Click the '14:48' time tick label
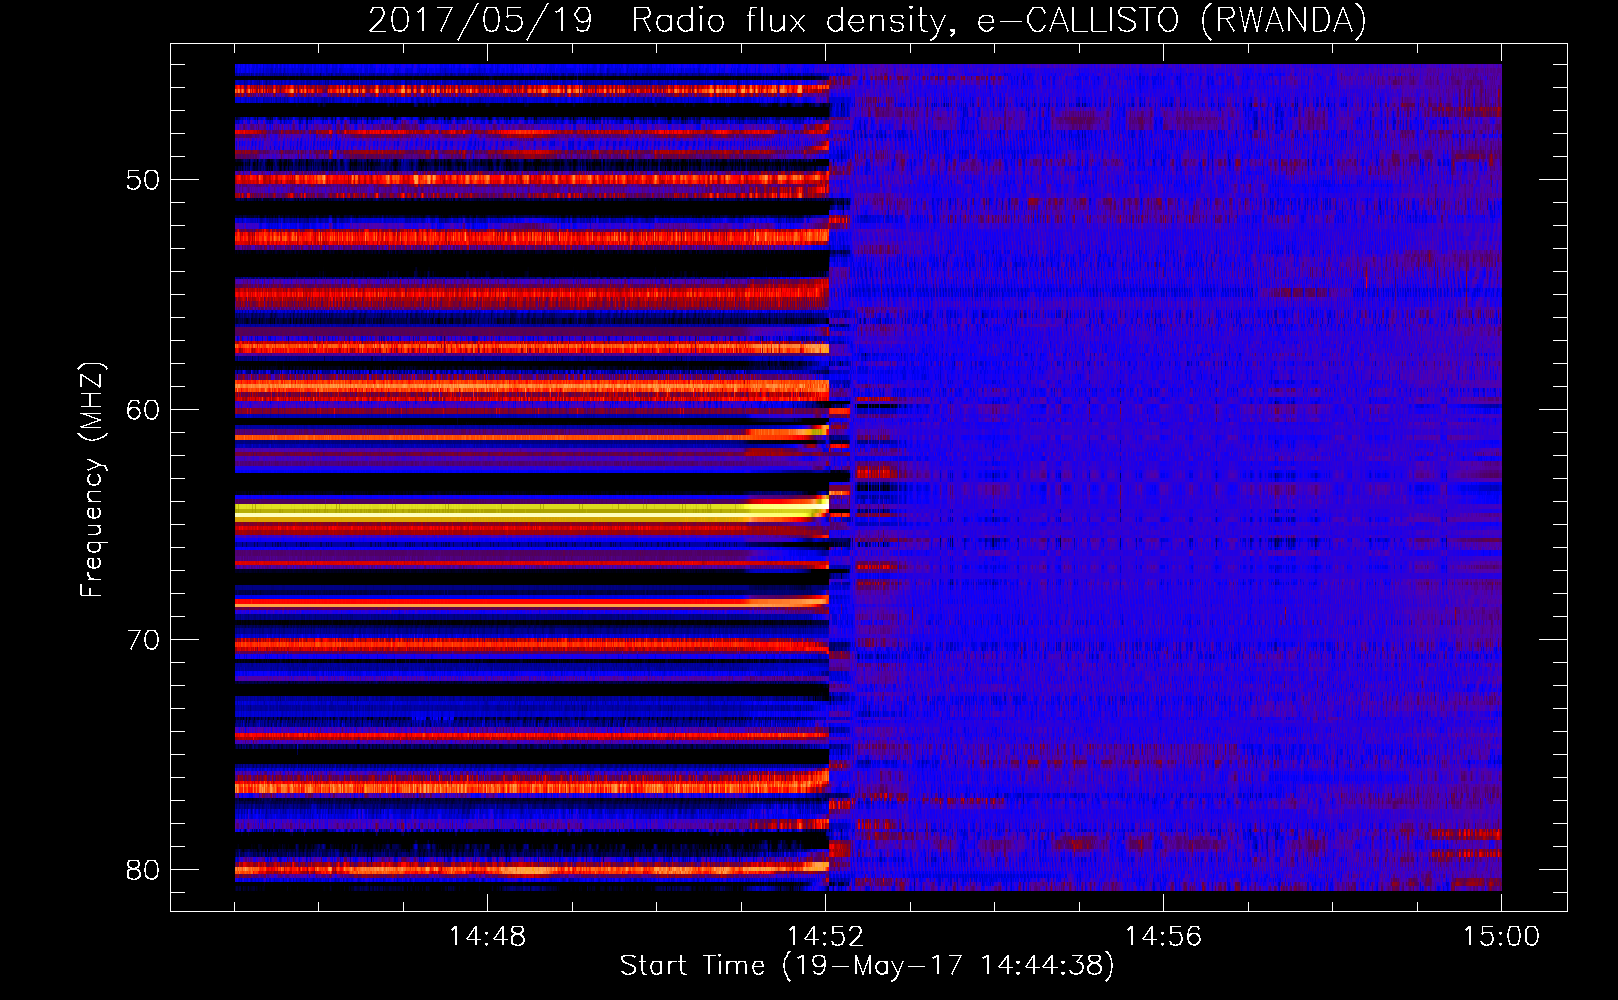Viewport: 1618px width, 1000px height. tap(487, 937)
